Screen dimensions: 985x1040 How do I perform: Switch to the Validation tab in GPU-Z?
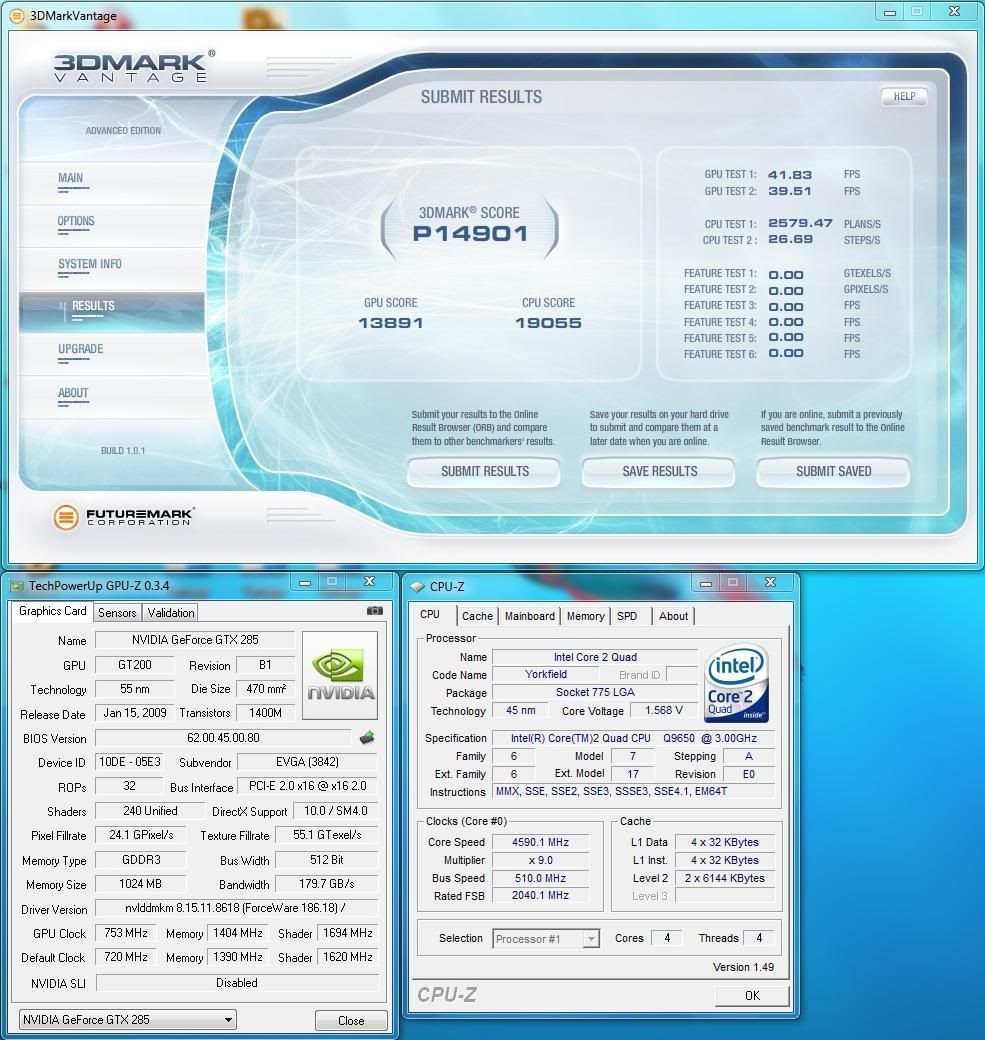click(170, 612)
